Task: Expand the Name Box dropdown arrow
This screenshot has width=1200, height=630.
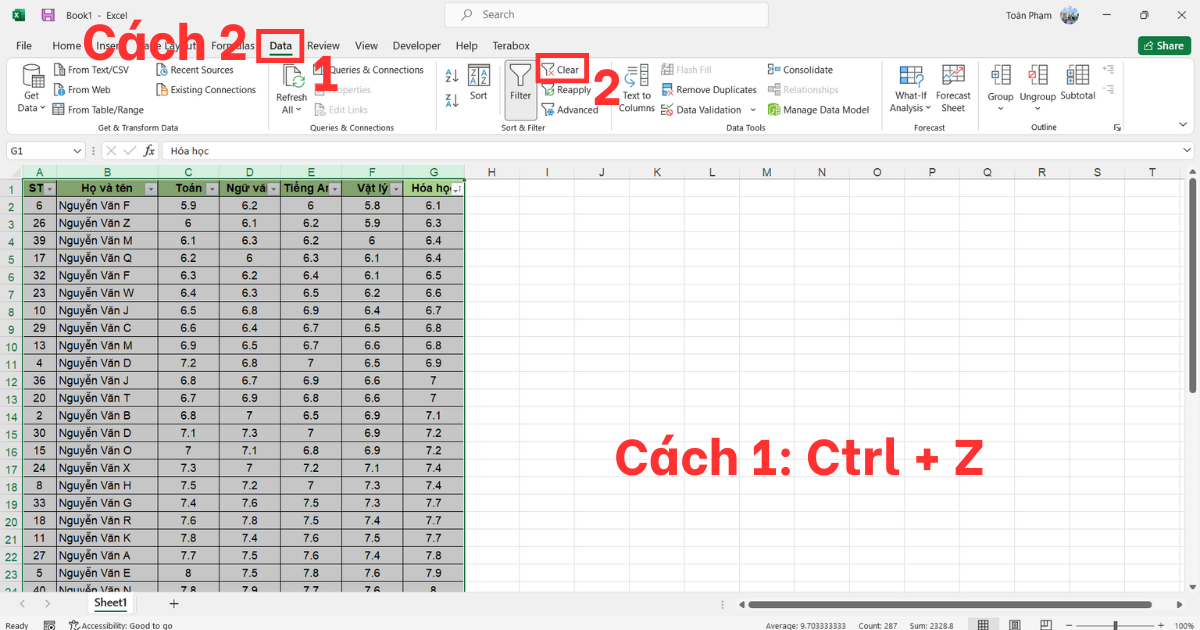Action: click(78, 151)
